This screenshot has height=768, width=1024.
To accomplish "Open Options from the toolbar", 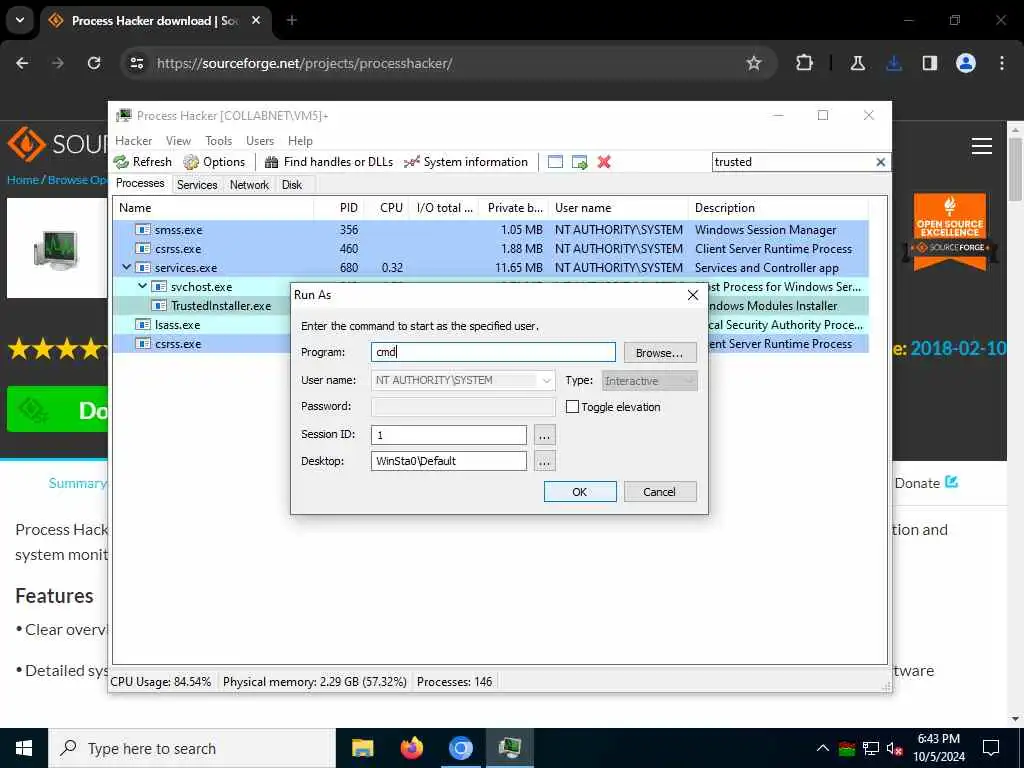I will (x=214, y=162).
